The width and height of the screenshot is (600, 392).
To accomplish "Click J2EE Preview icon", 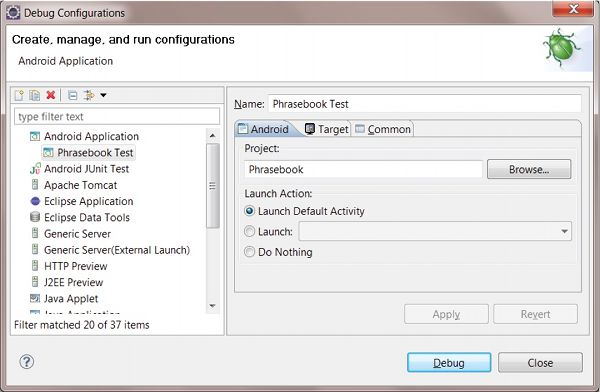I will coord(35,282).
